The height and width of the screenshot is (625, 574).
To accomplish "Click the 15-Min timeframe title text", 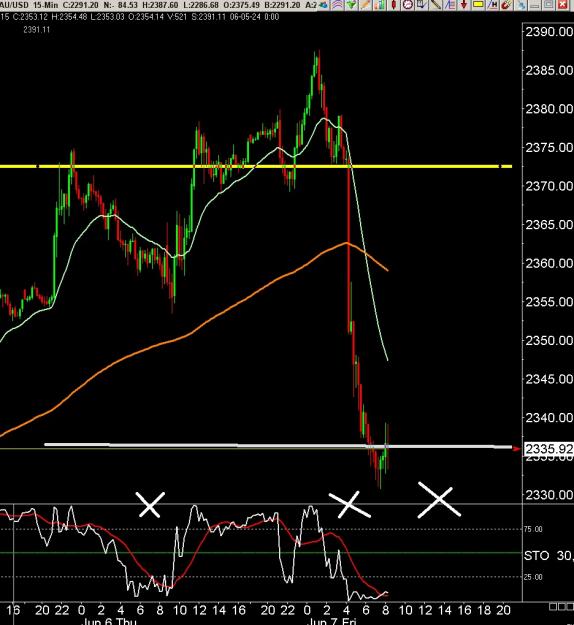I will tap(46, 5).
